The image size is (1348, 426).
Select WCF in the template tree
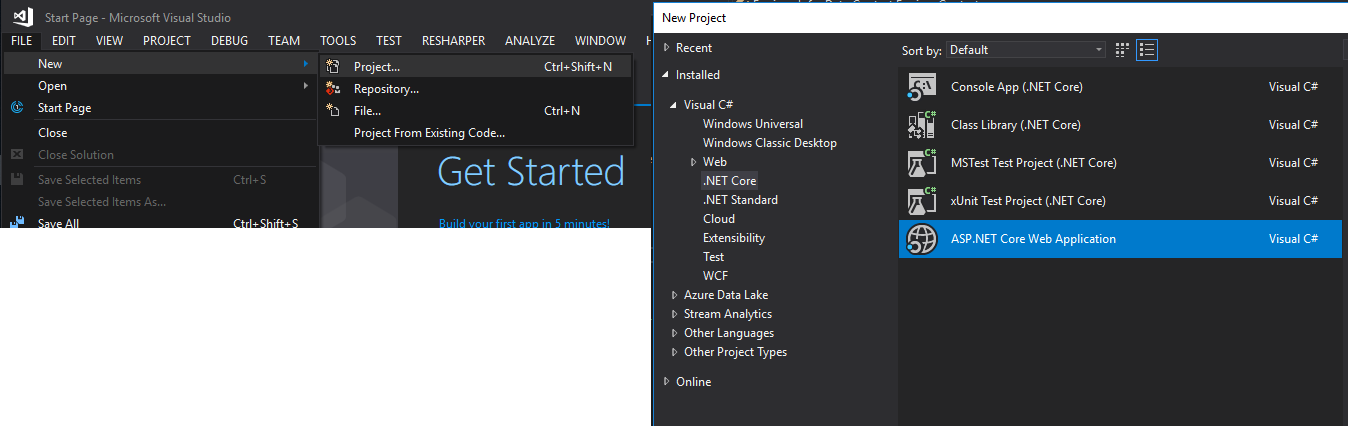pos(716,276)
